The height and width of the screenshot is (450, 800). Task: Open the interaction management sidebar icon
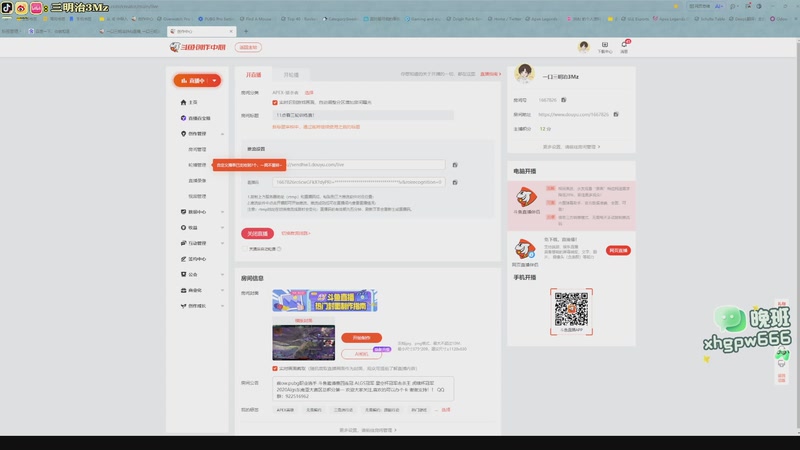click(183, 243)
